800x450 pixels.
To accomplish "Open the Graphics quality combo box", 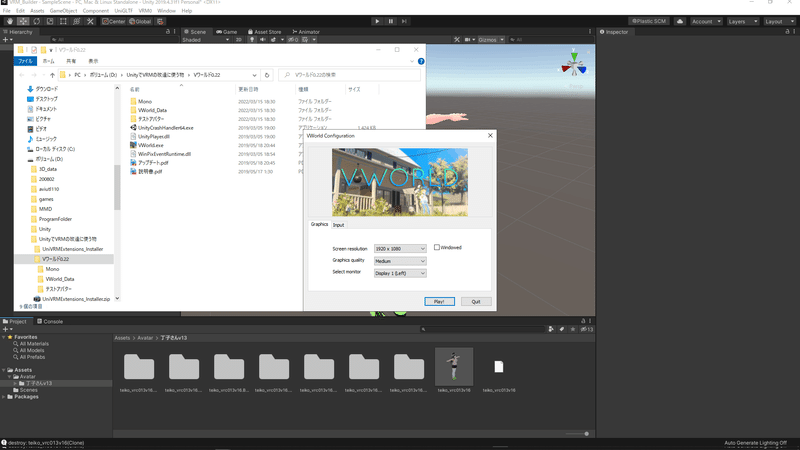I will 400,261.
